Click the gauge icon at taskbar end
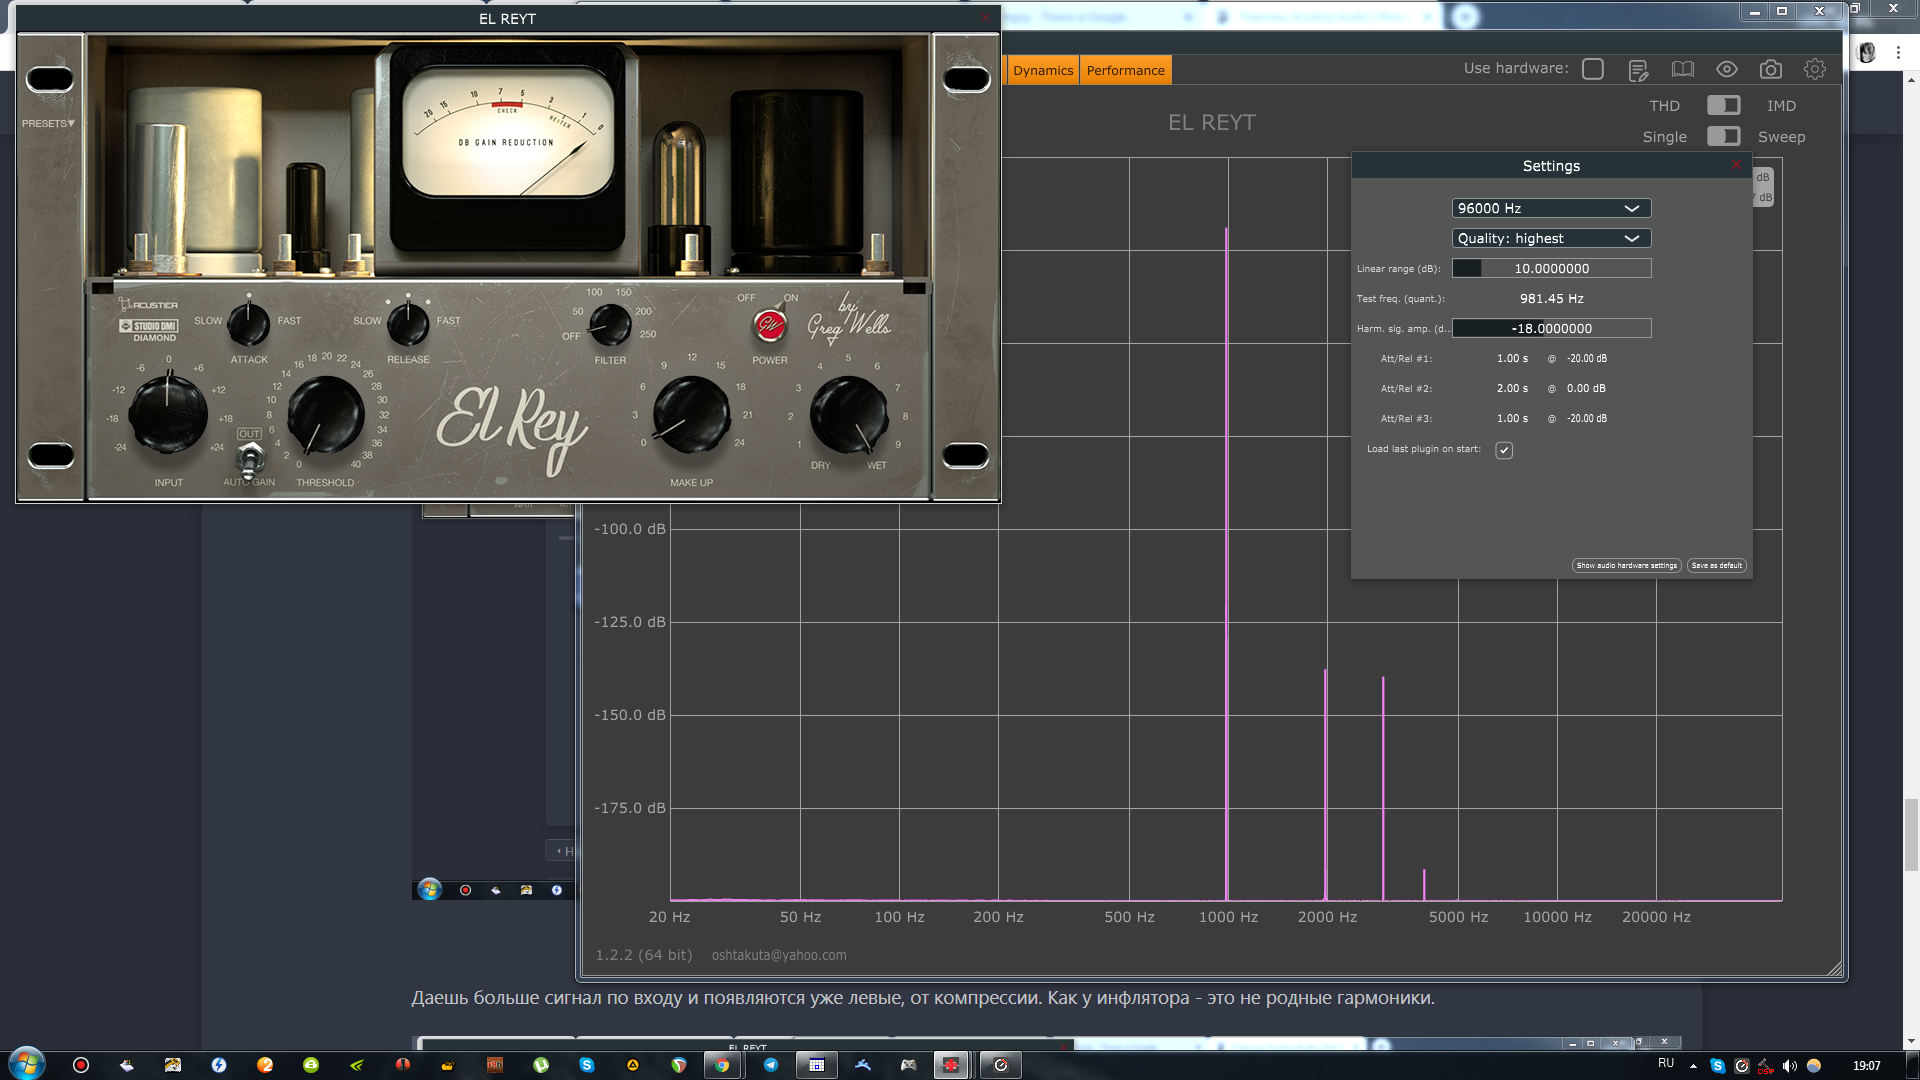 (1001, 1065)
